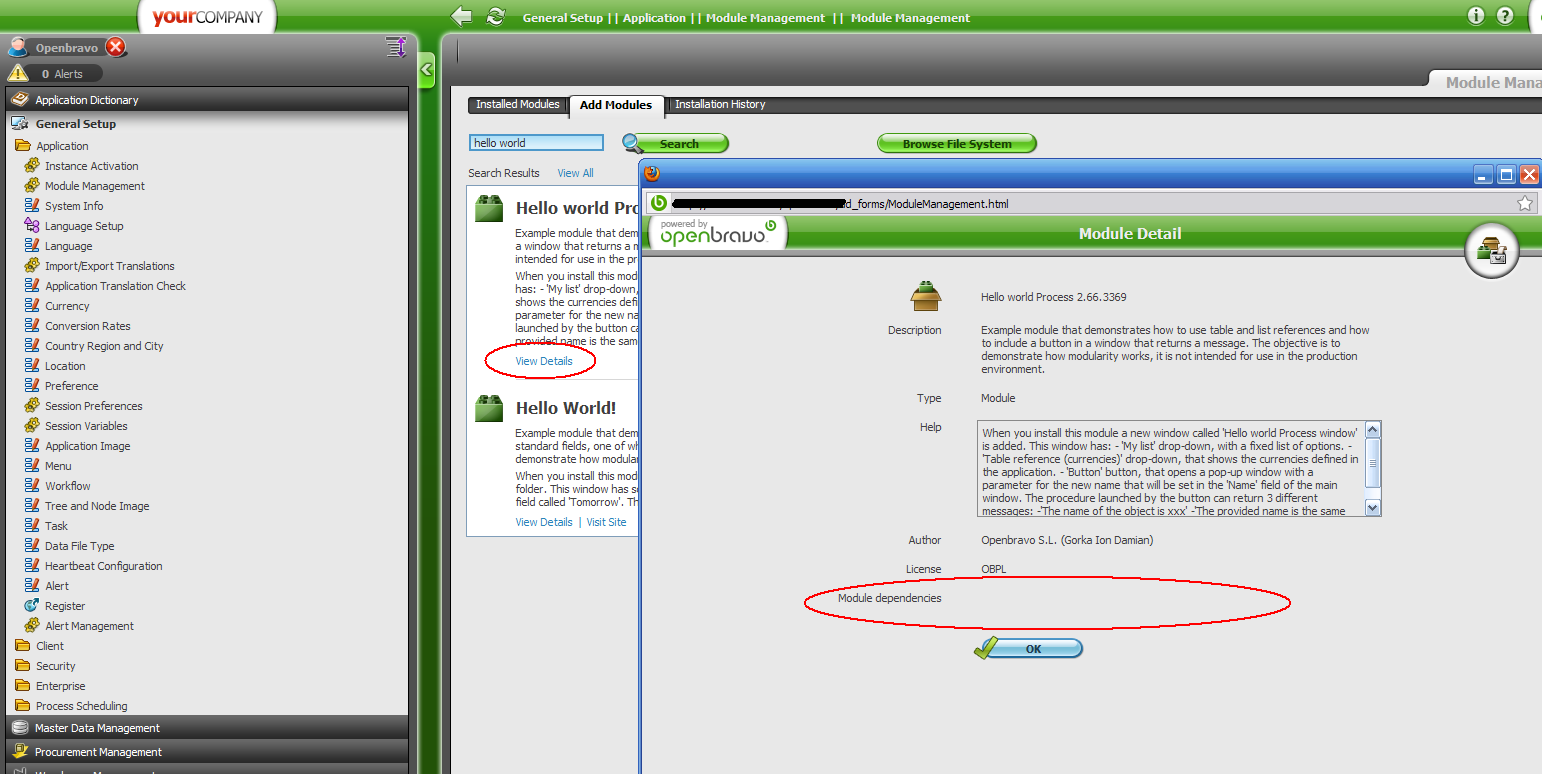Switch to the Installed Modules tab

pyautogui.click(x=518, y=105)
